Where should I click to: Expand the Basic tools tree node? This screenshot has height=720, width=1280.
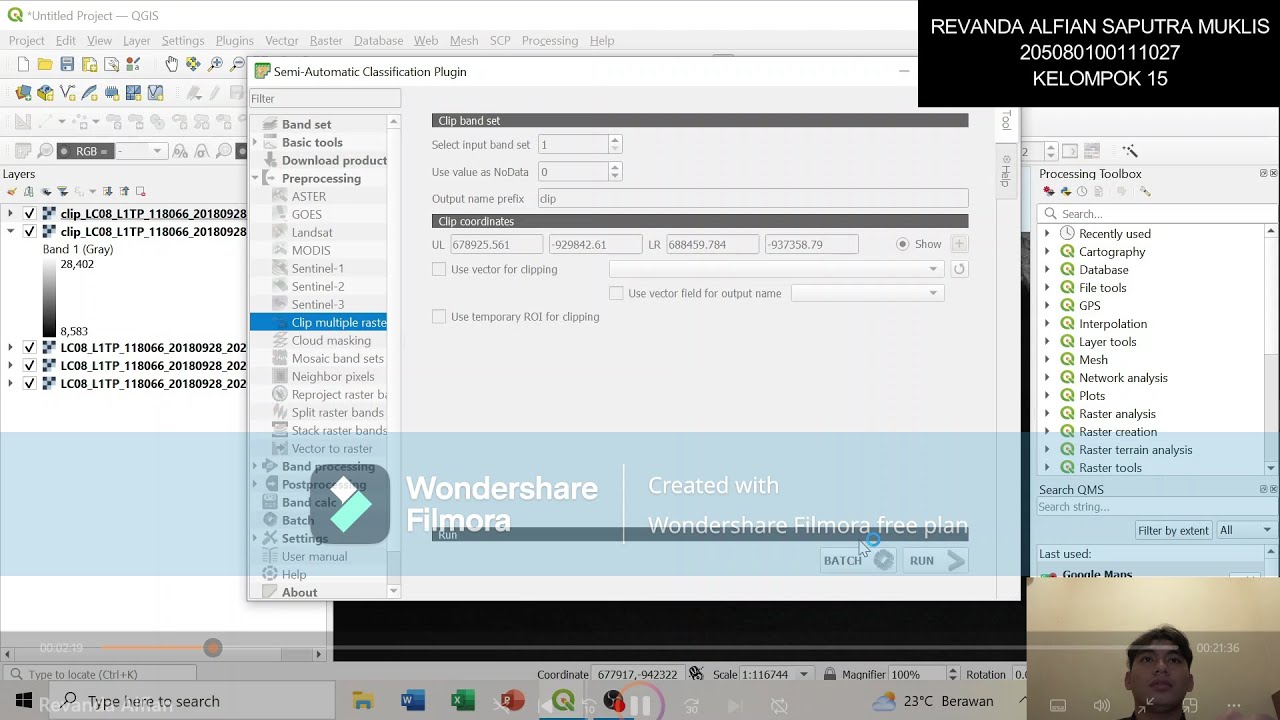[255, 142]
